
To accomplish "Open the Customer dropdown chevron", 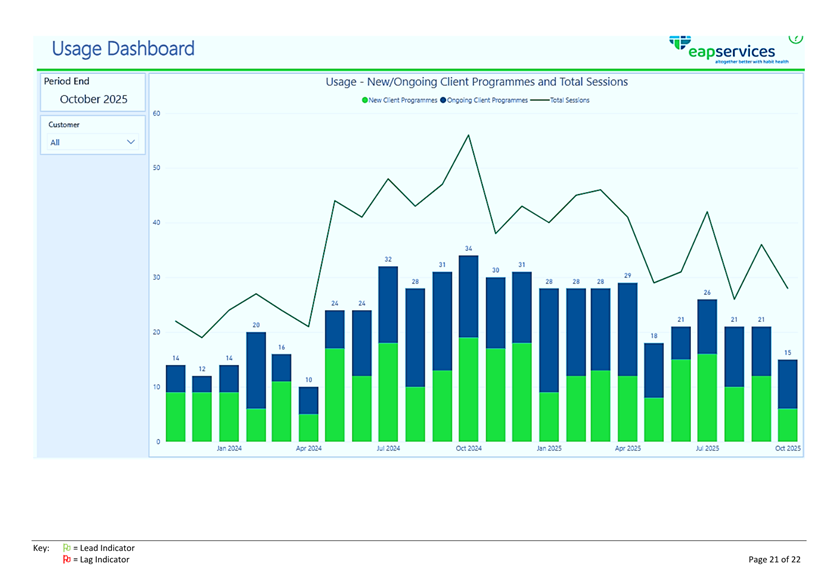I will click(x=131, y=143).
